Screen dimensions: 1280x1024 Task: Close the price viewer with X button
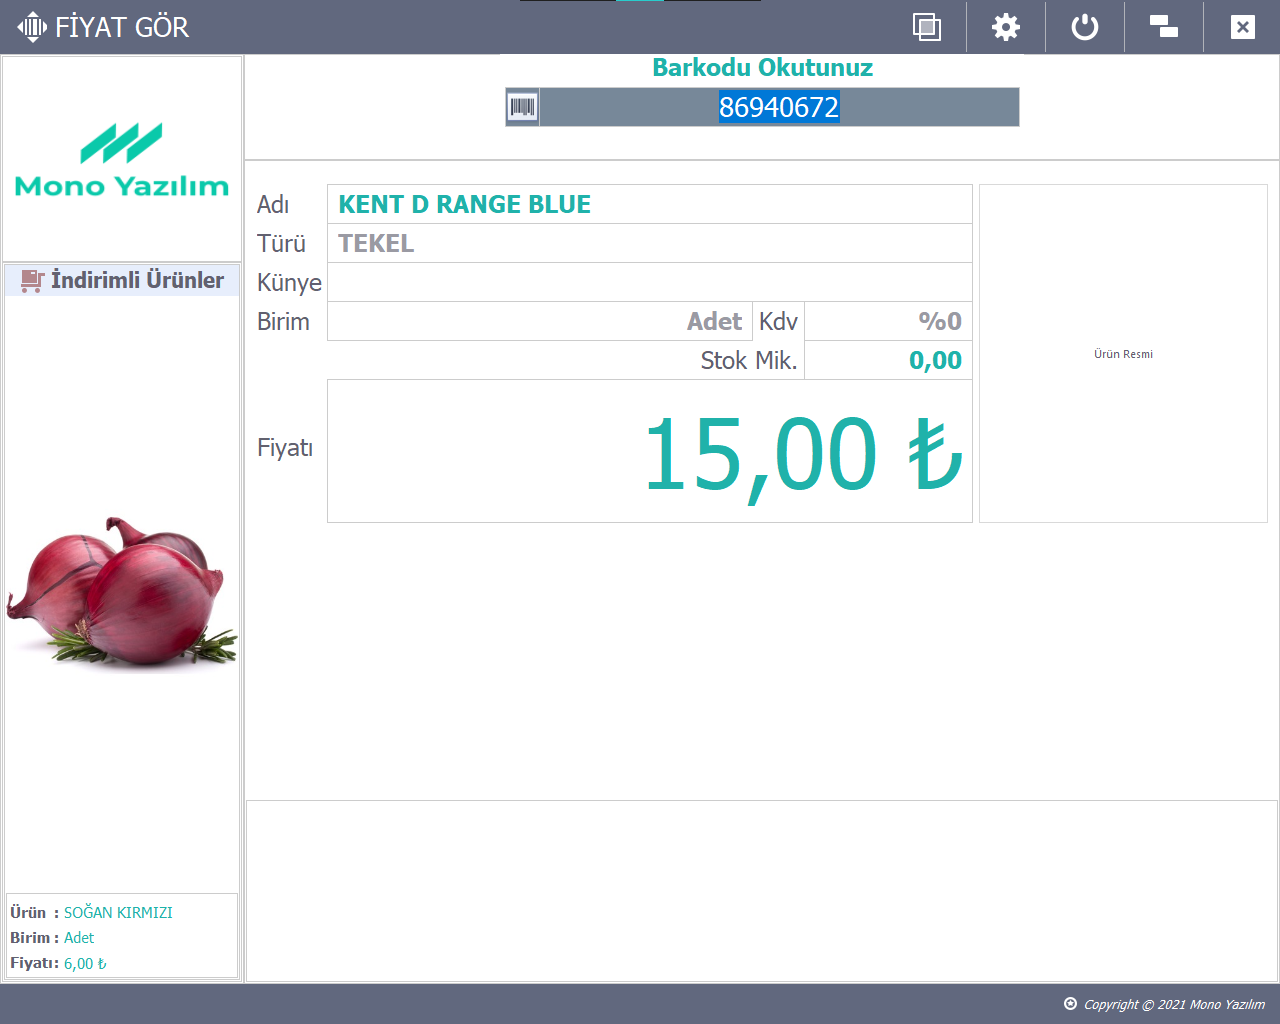click(x=1242, y=27)
